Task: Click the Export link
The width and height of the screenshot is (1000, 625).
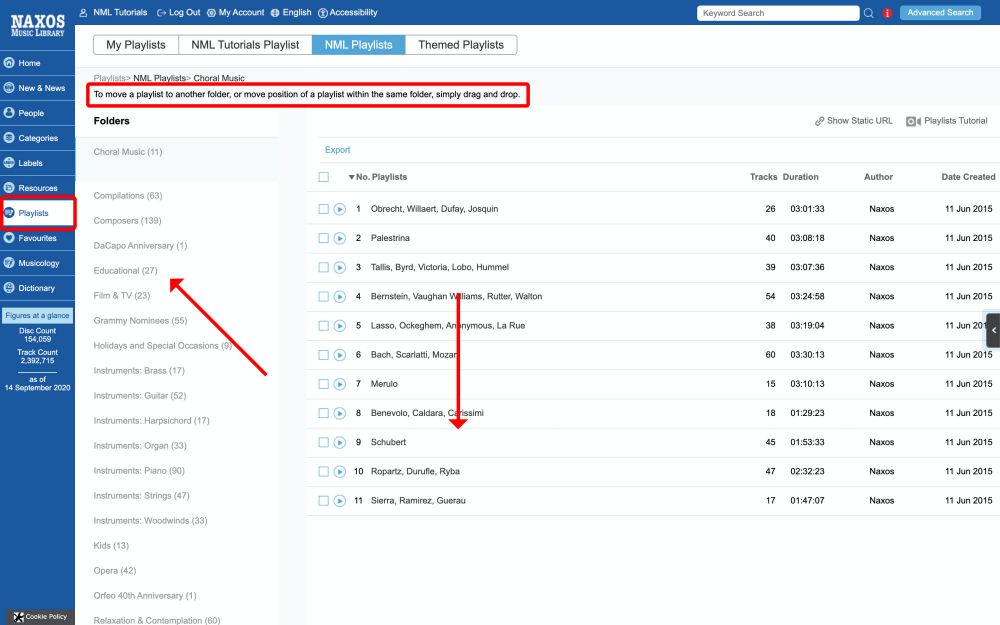Action: click(x=337, y=150)
